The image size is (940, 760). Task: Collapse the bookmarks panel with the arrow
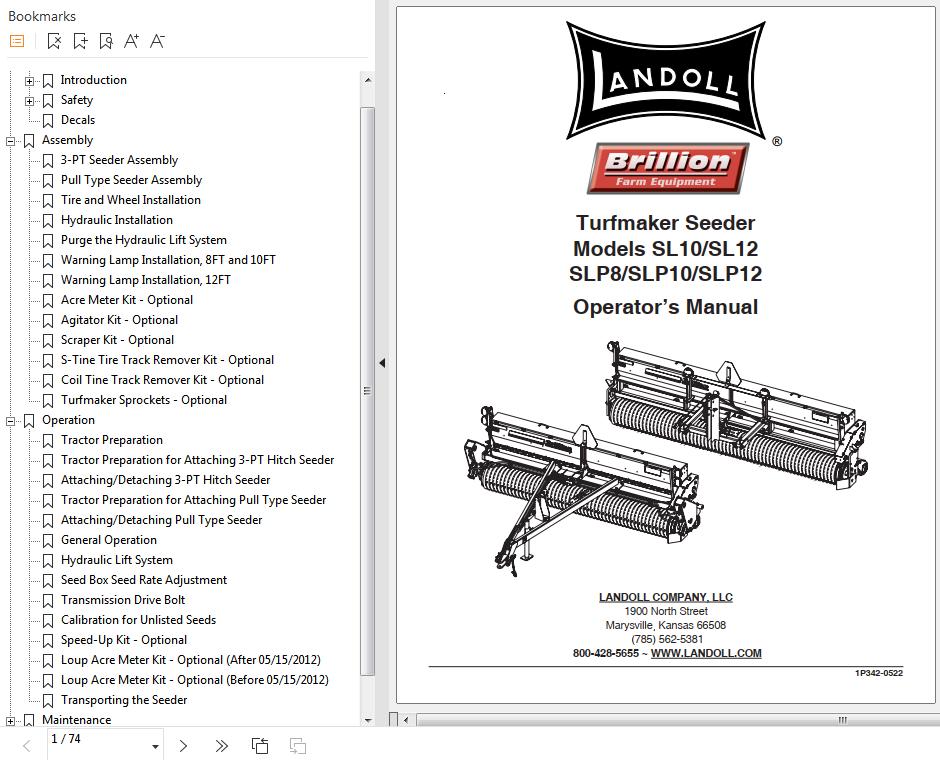pos(382,363)
